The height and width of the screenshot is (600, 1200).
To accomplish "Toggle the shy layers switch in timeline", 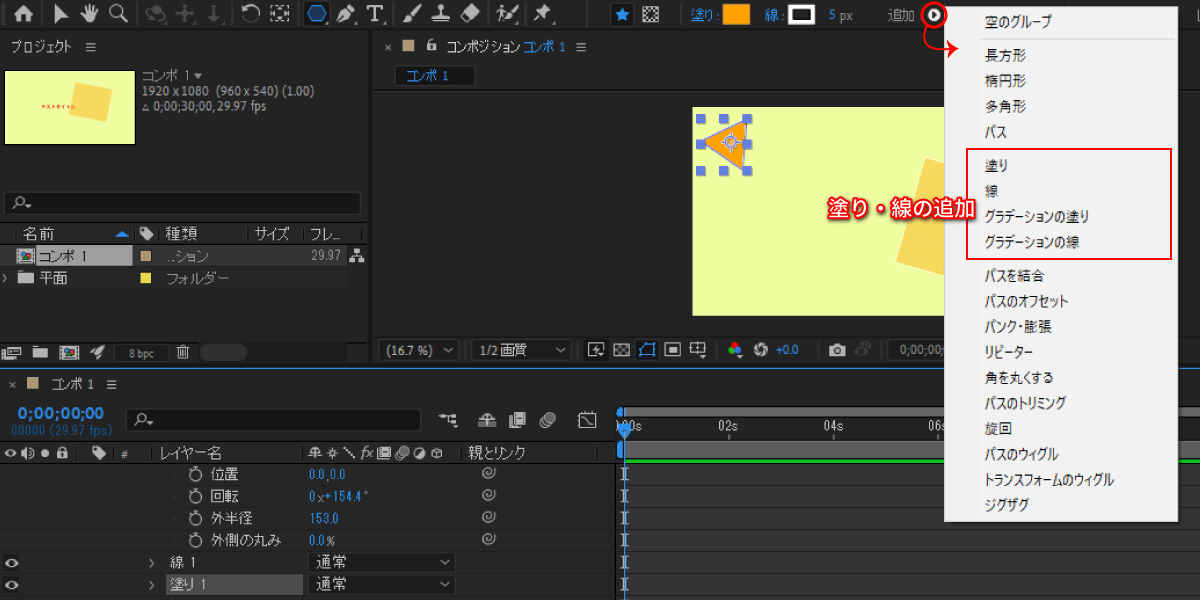I will click(487, 419).
